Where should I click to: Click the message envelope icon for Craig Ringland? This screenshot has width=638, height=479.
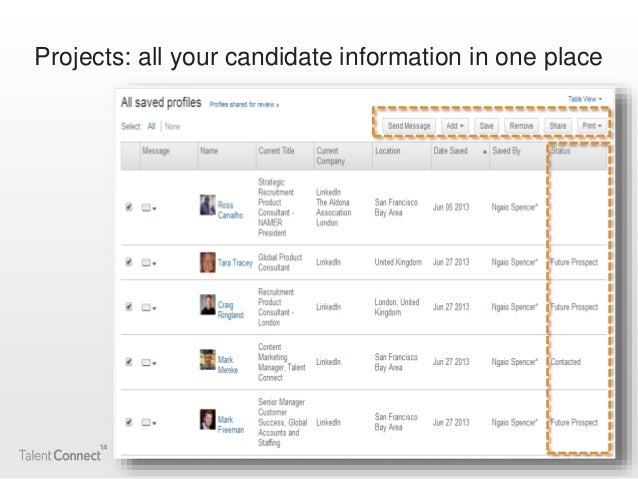146,308
